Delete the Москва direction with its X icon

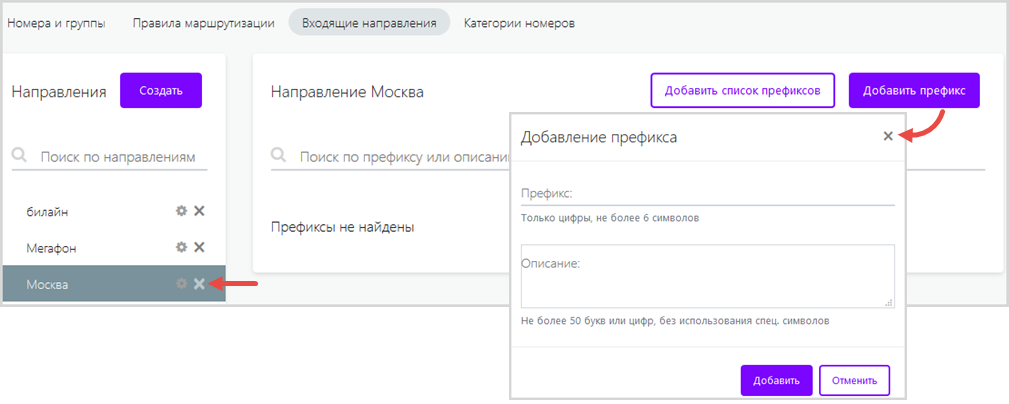click(199, 284)
